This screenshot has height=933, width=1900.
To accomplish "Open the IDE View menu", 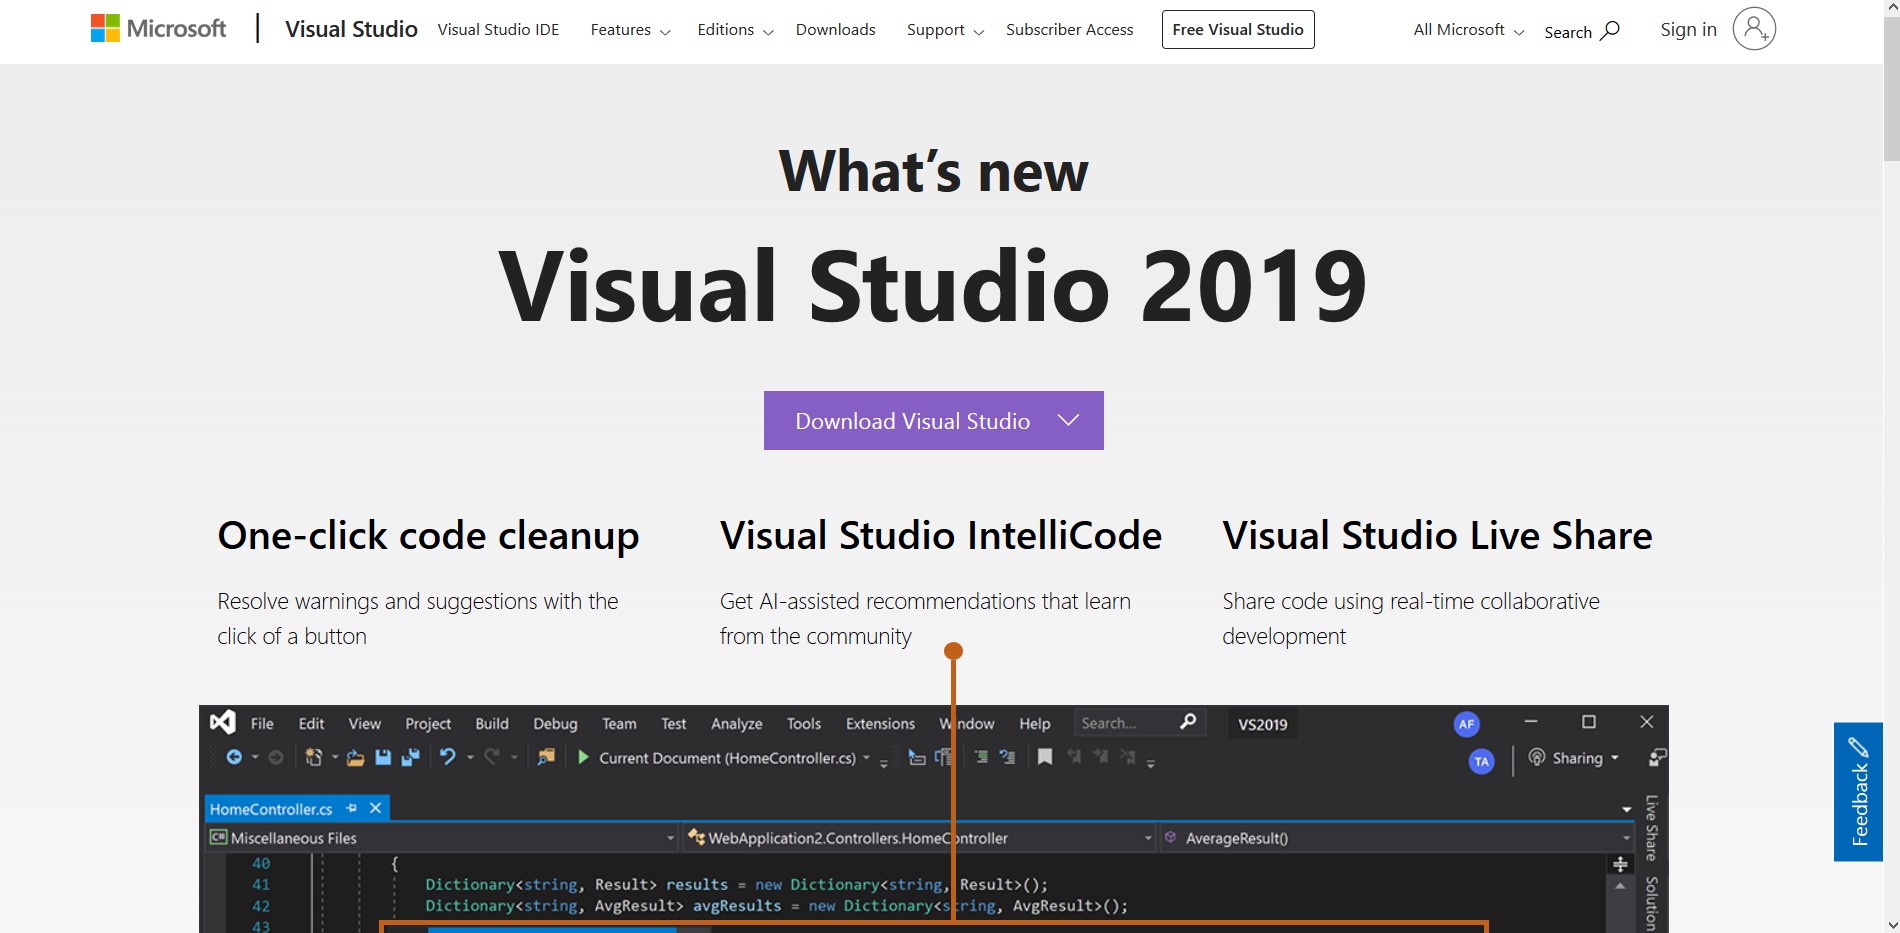I will 364,723.
